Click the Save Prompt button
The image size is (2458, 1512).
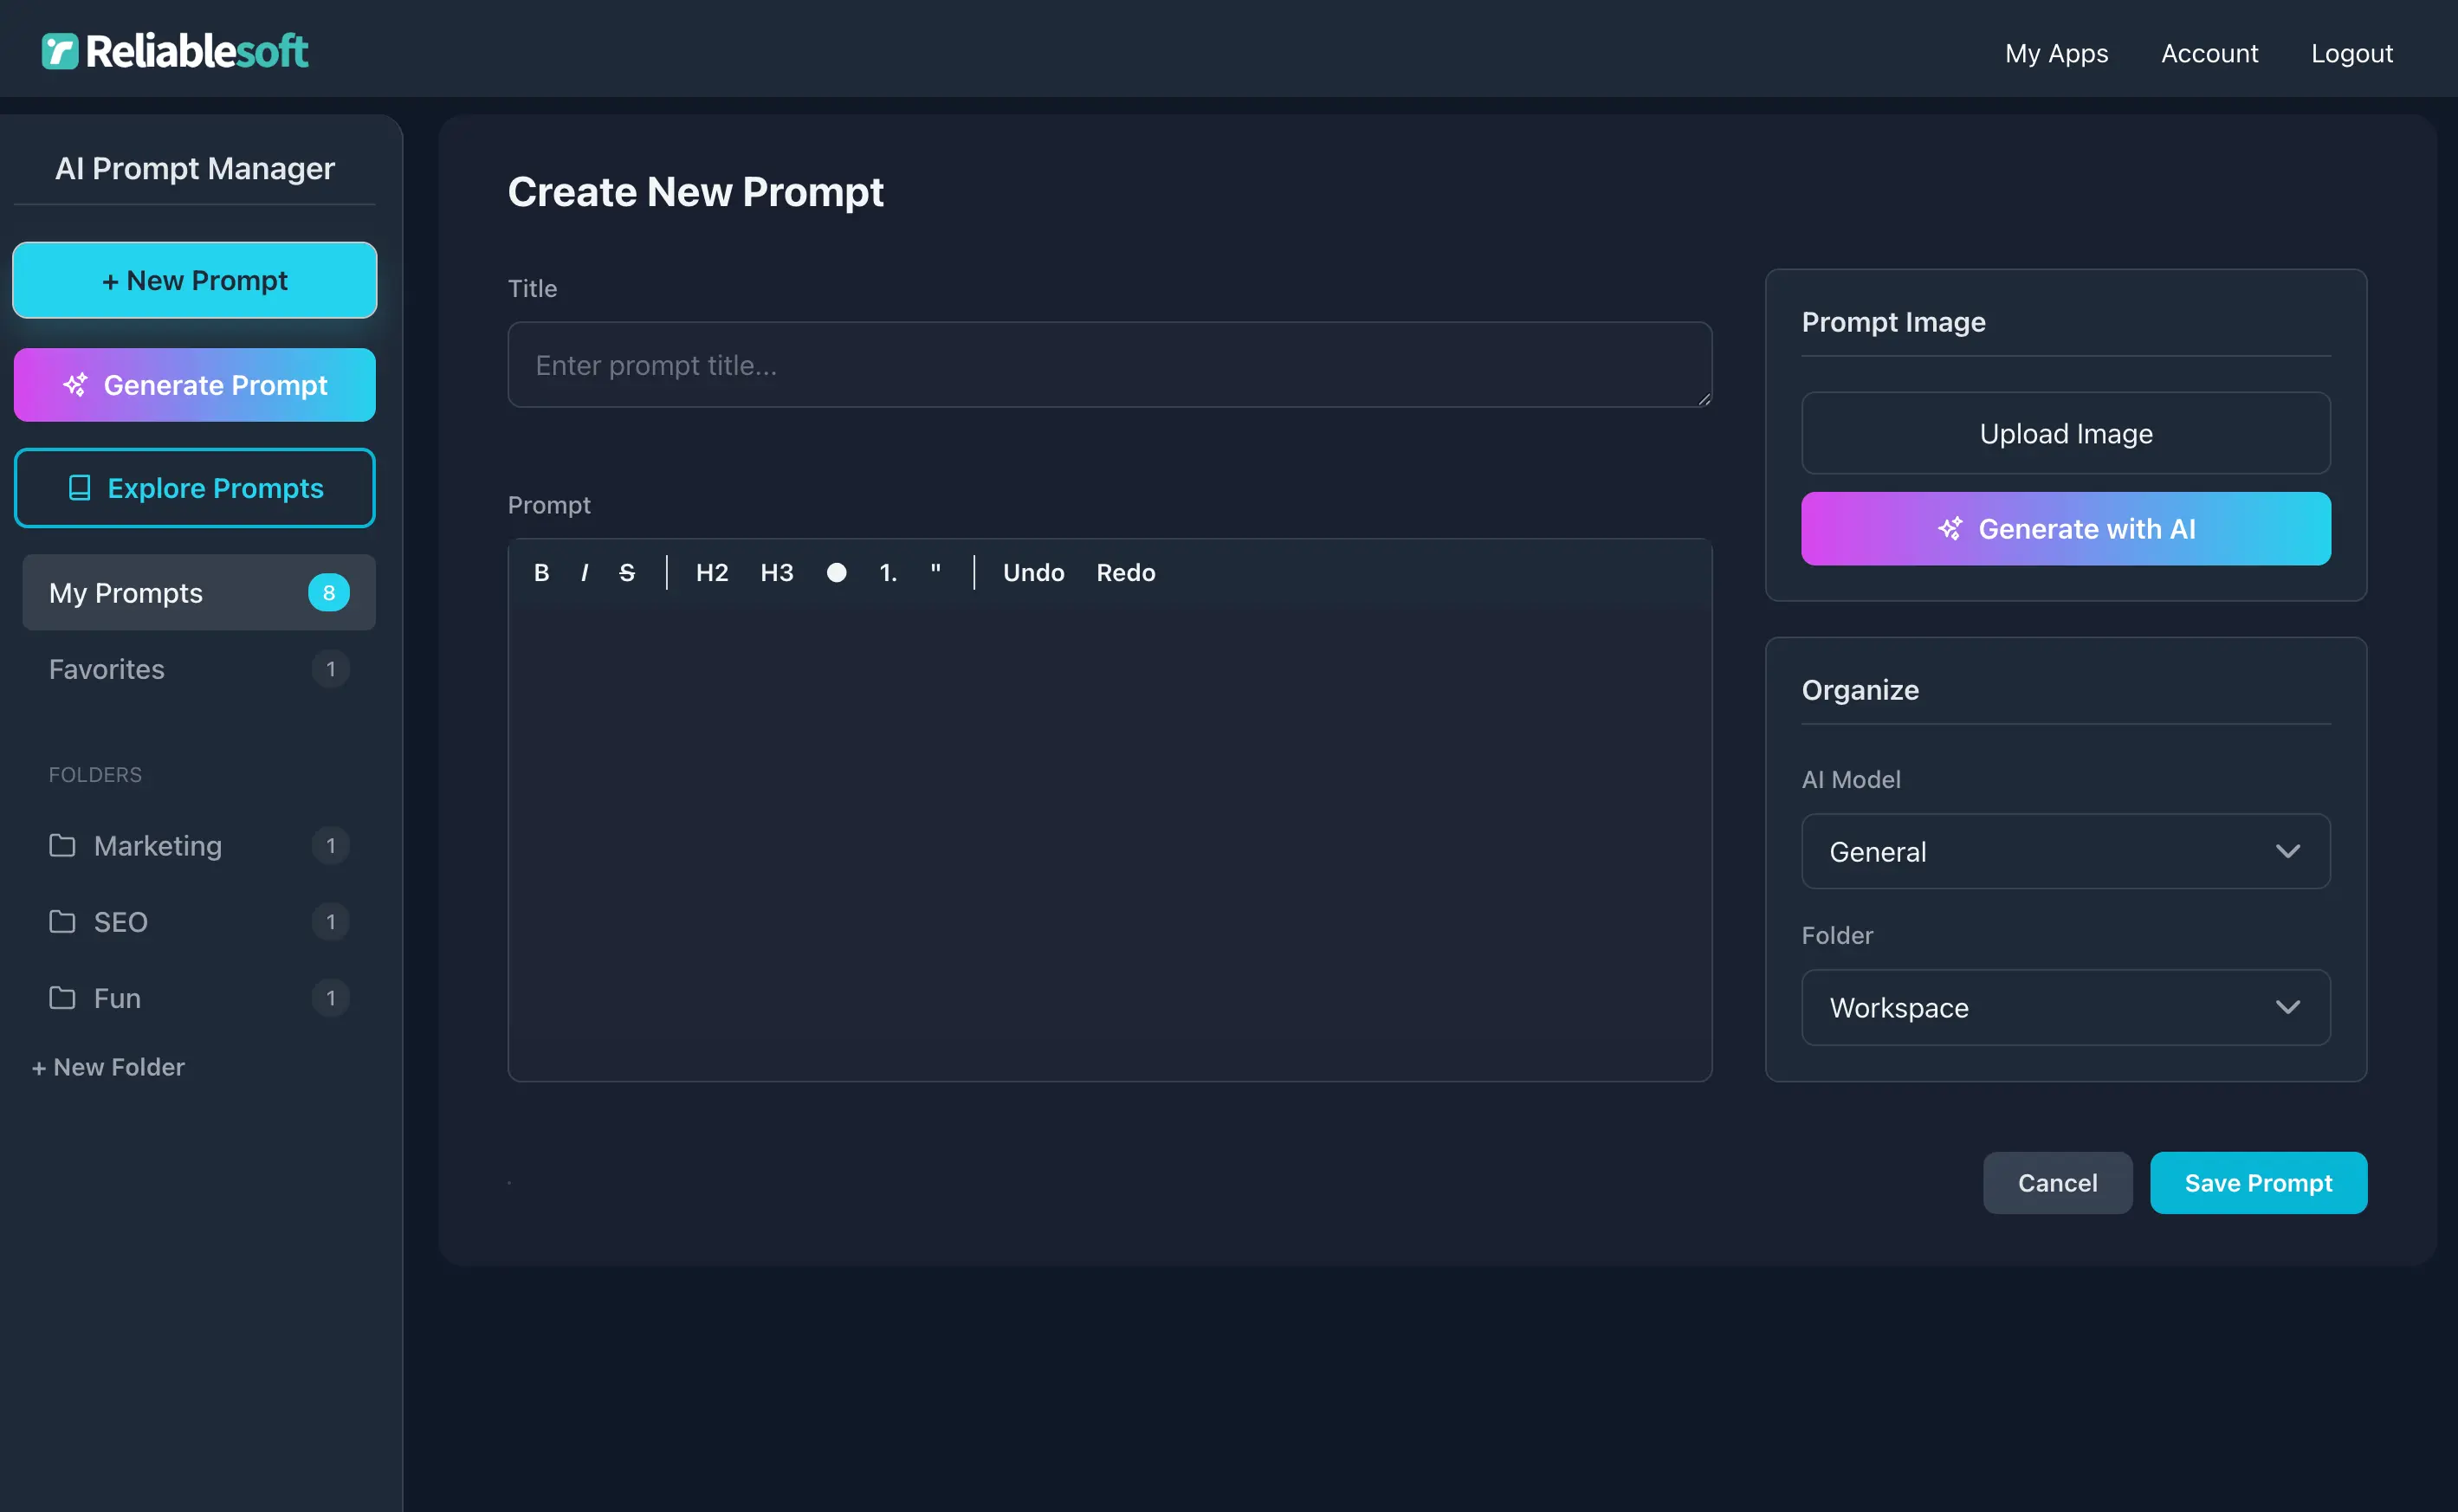point(2258,1183)
